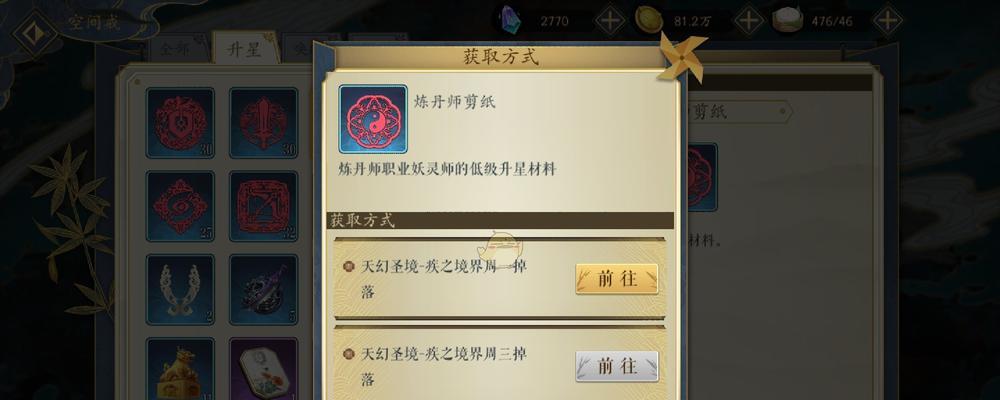Select red eye-diamond papercut item
Viewport: 1000px width, 400px height.
pos(180,206)
